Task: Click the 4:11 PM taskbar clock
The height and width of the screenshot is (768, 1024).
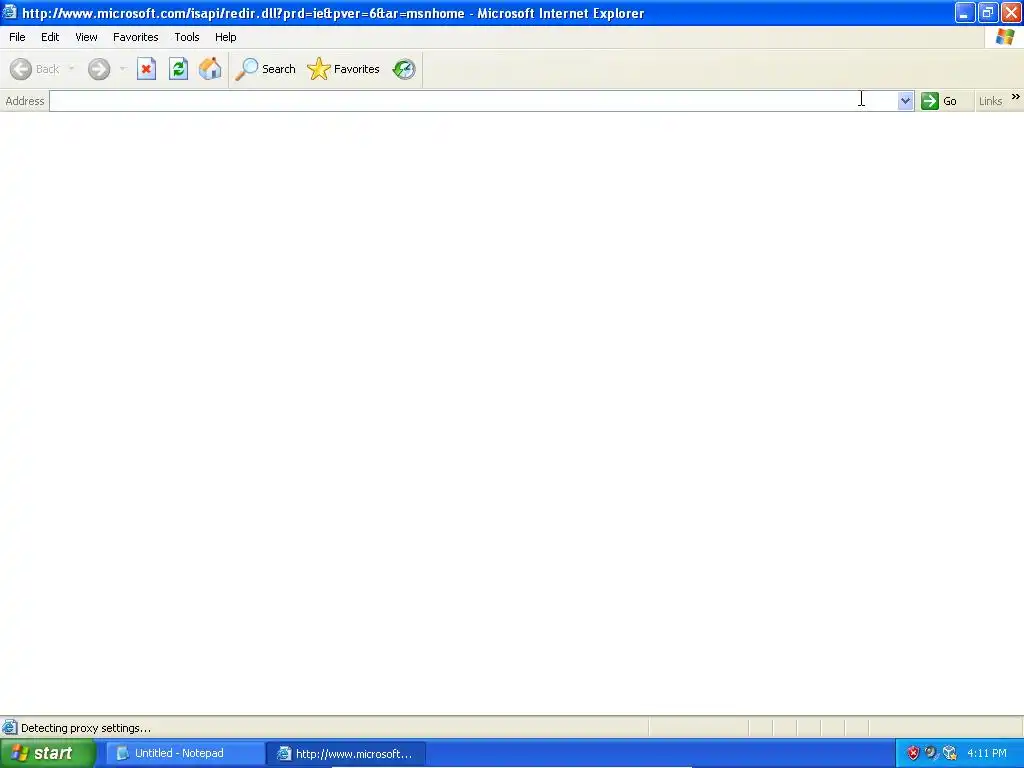Action: (x=987, y=754)
